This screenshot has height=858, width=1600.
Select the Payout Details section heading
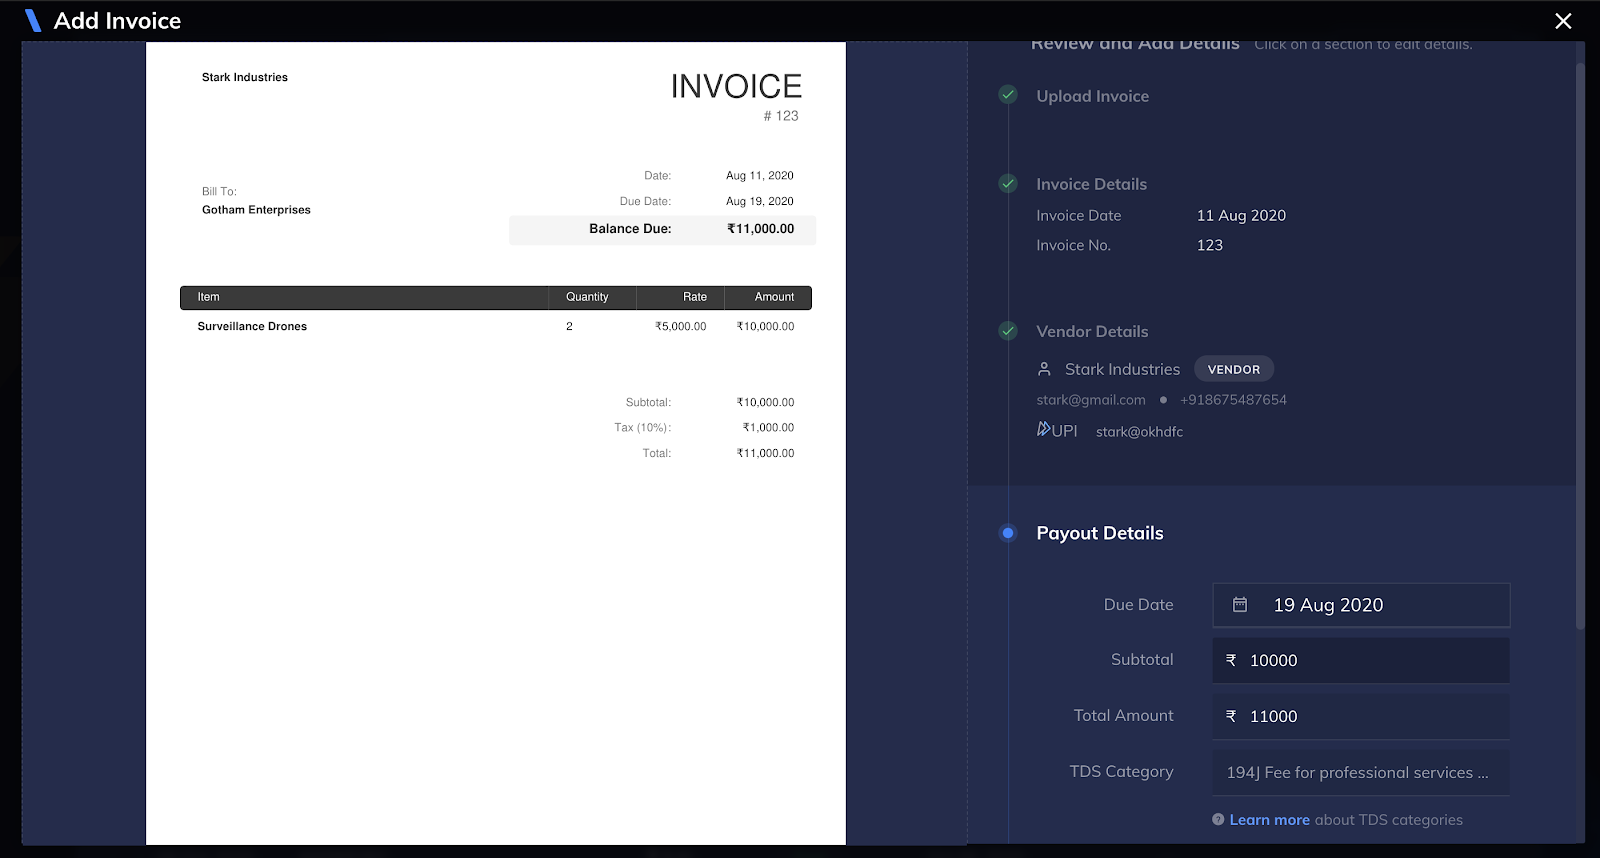click(1100, 533)
